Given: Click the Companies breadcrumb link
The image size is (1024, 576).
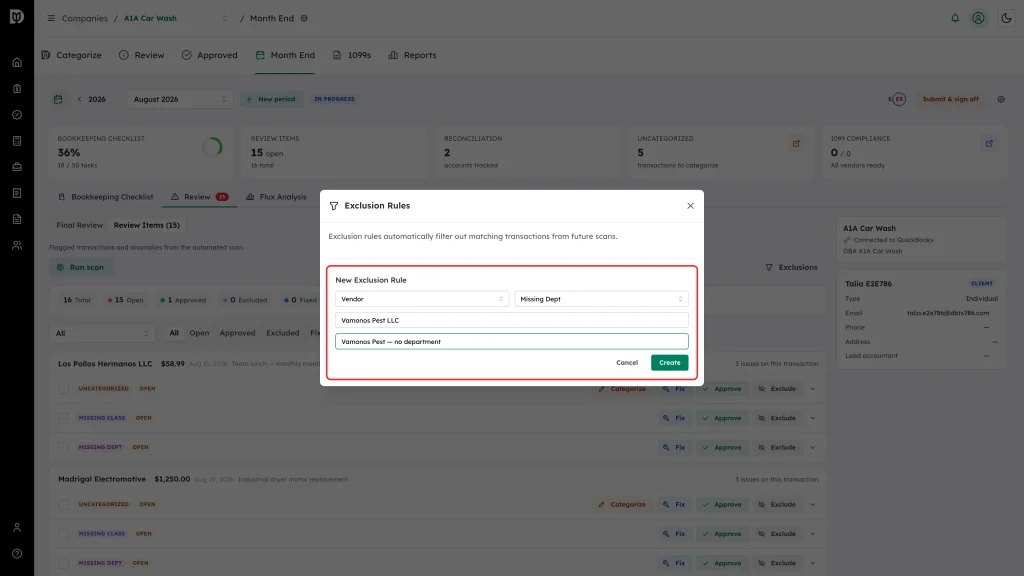Looking at the screenshot, I should (85, 18).
